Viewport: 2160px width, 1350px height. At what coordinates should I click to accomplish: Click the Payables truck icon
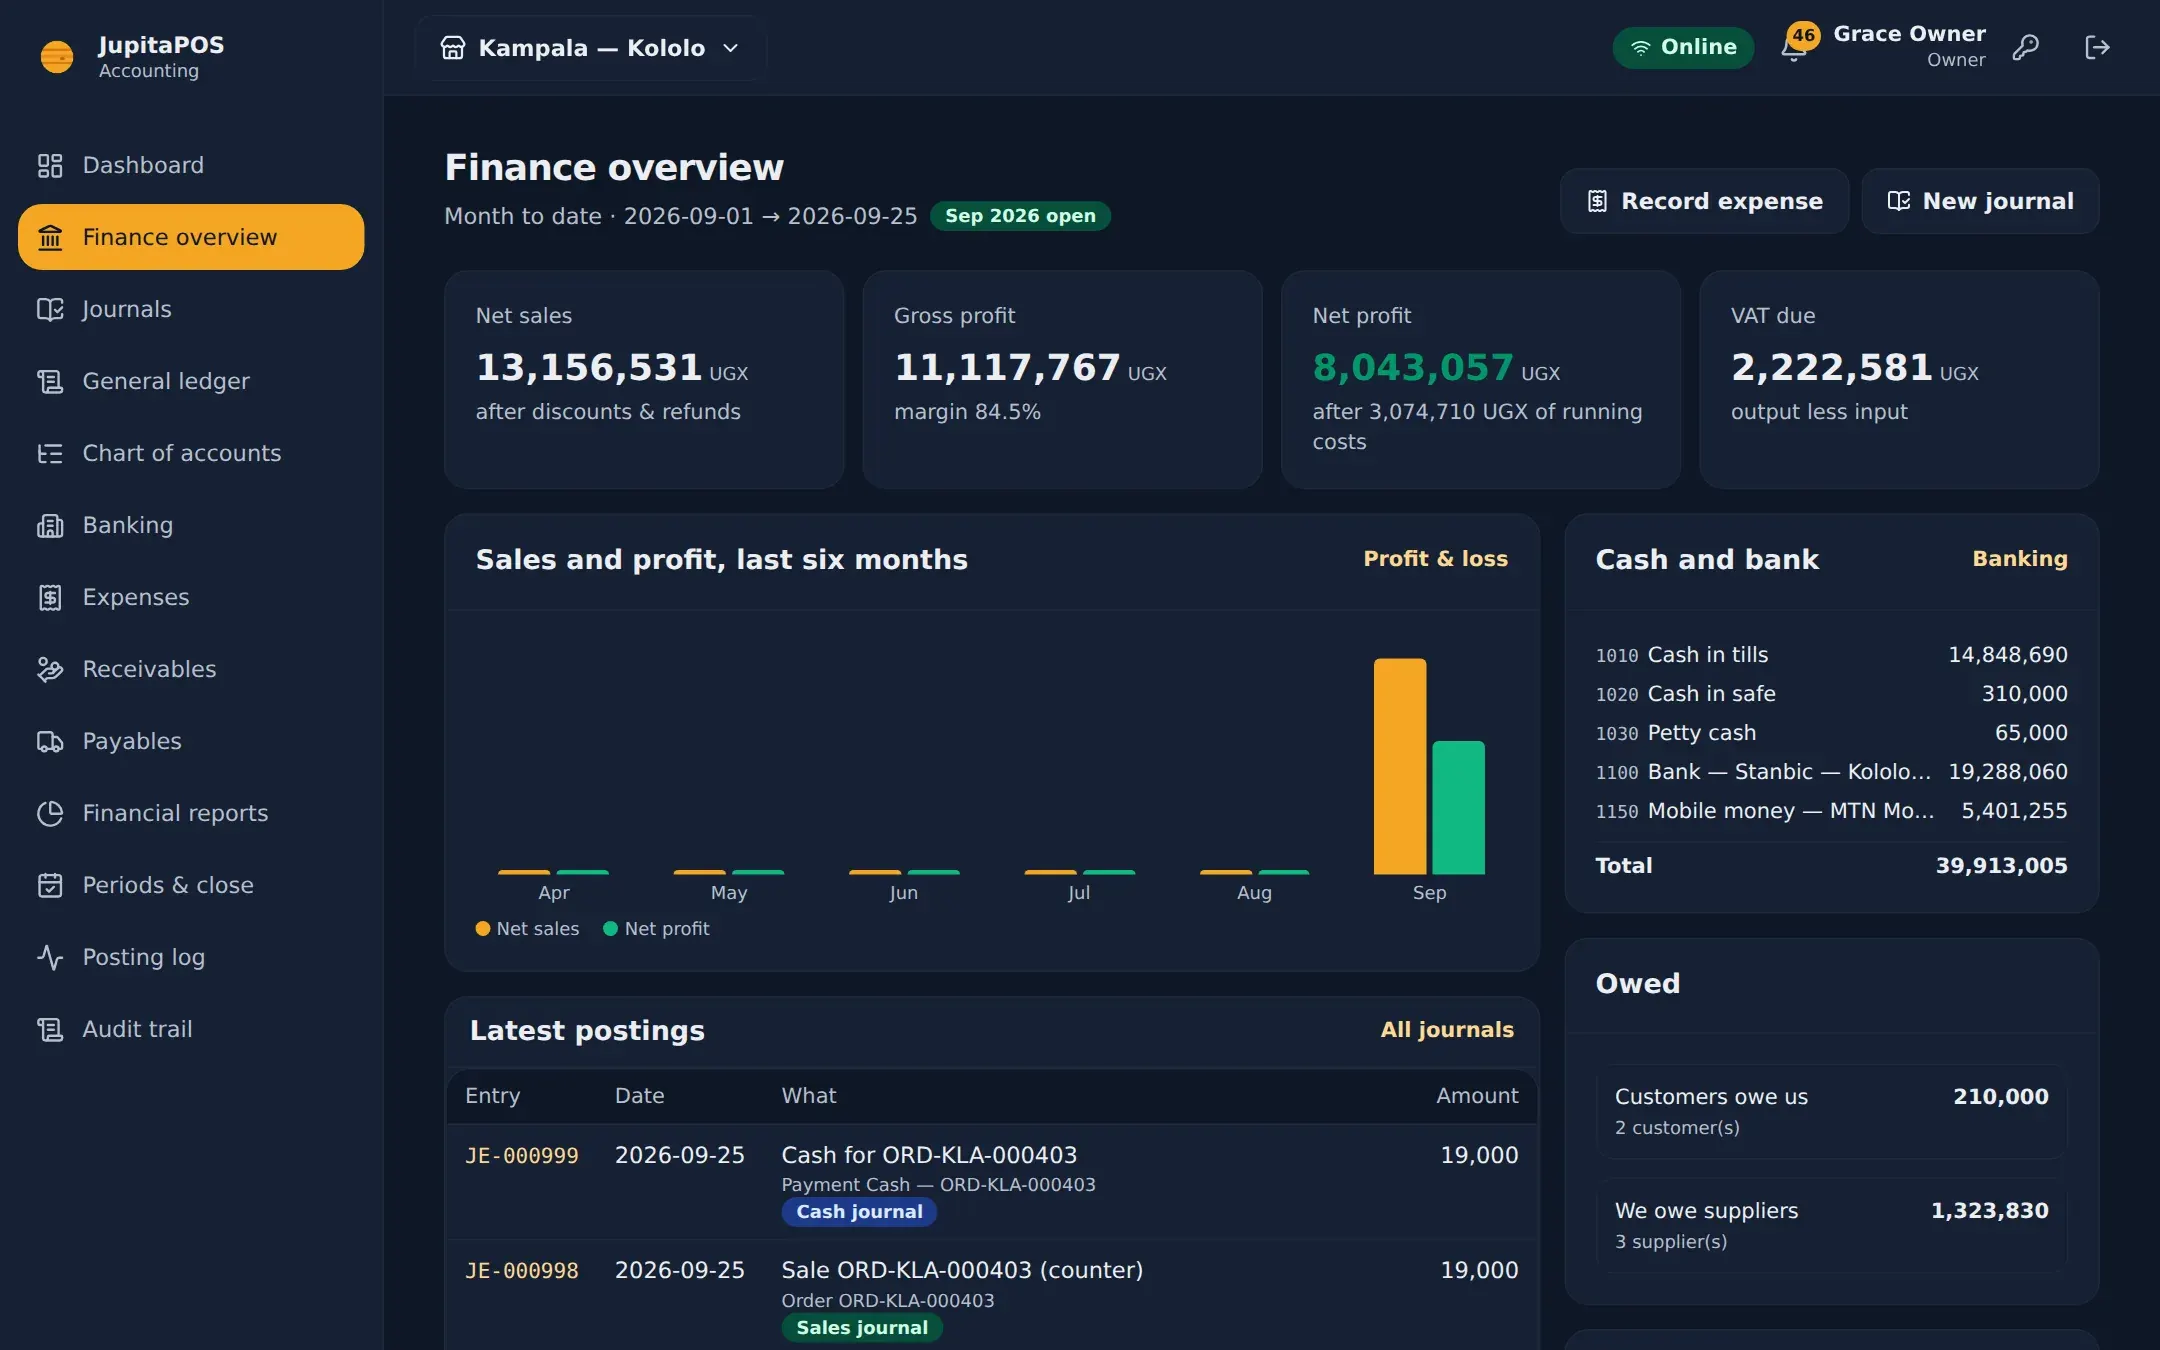(x=50, y=741)
